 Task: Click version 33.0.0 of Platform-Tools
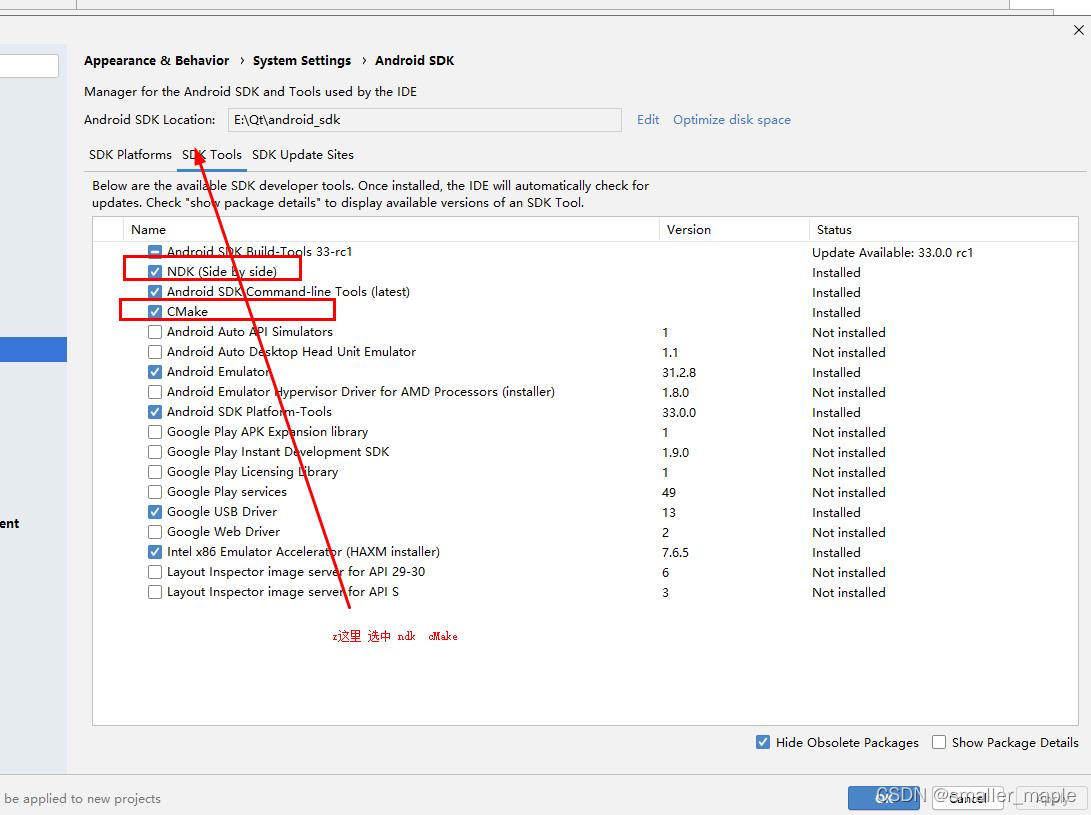[679, 413]
